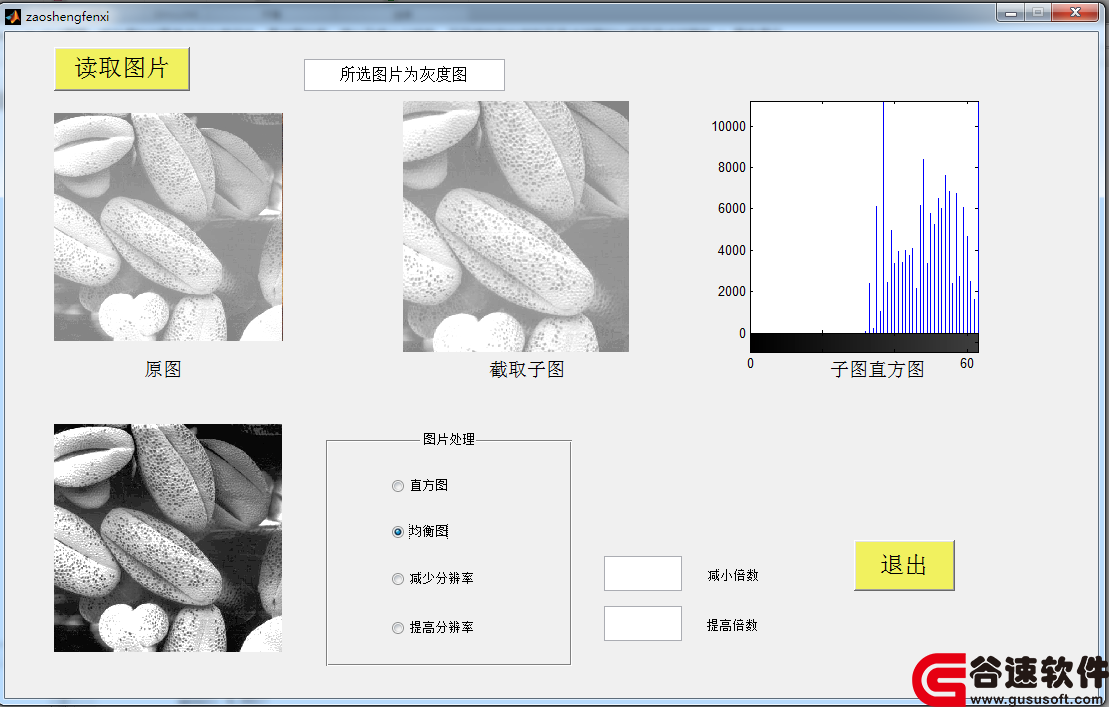Select the 均衡图 radio button
This screenshot has height=707, width=1109.
pos(397,532)
